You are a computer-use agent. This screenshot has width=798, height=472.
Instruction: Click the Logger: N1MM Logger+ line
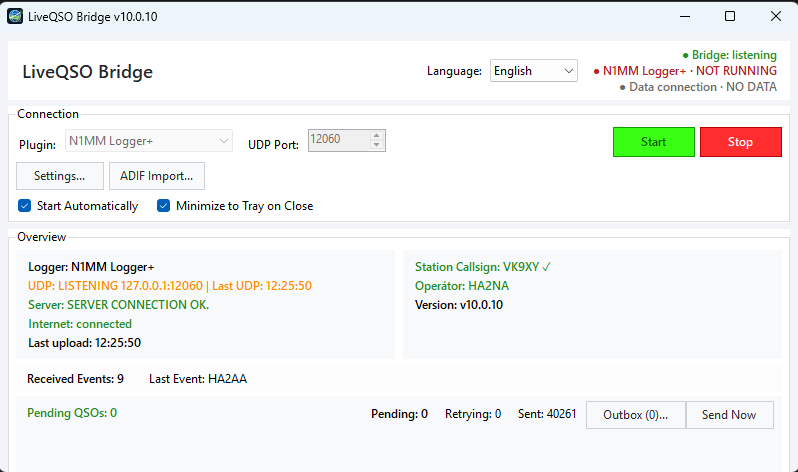pos(91,267)
